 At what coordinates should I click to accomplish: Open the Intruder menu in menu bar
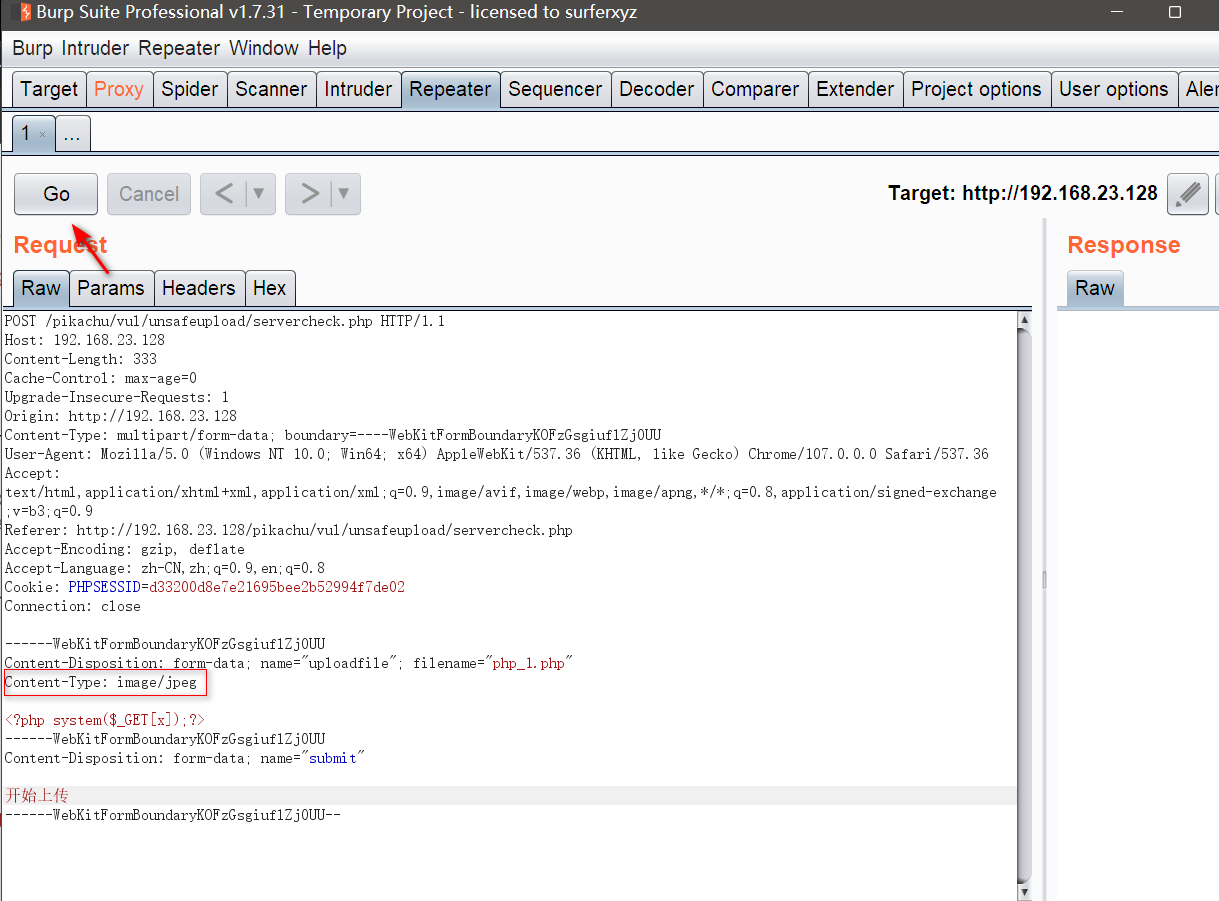95,48
